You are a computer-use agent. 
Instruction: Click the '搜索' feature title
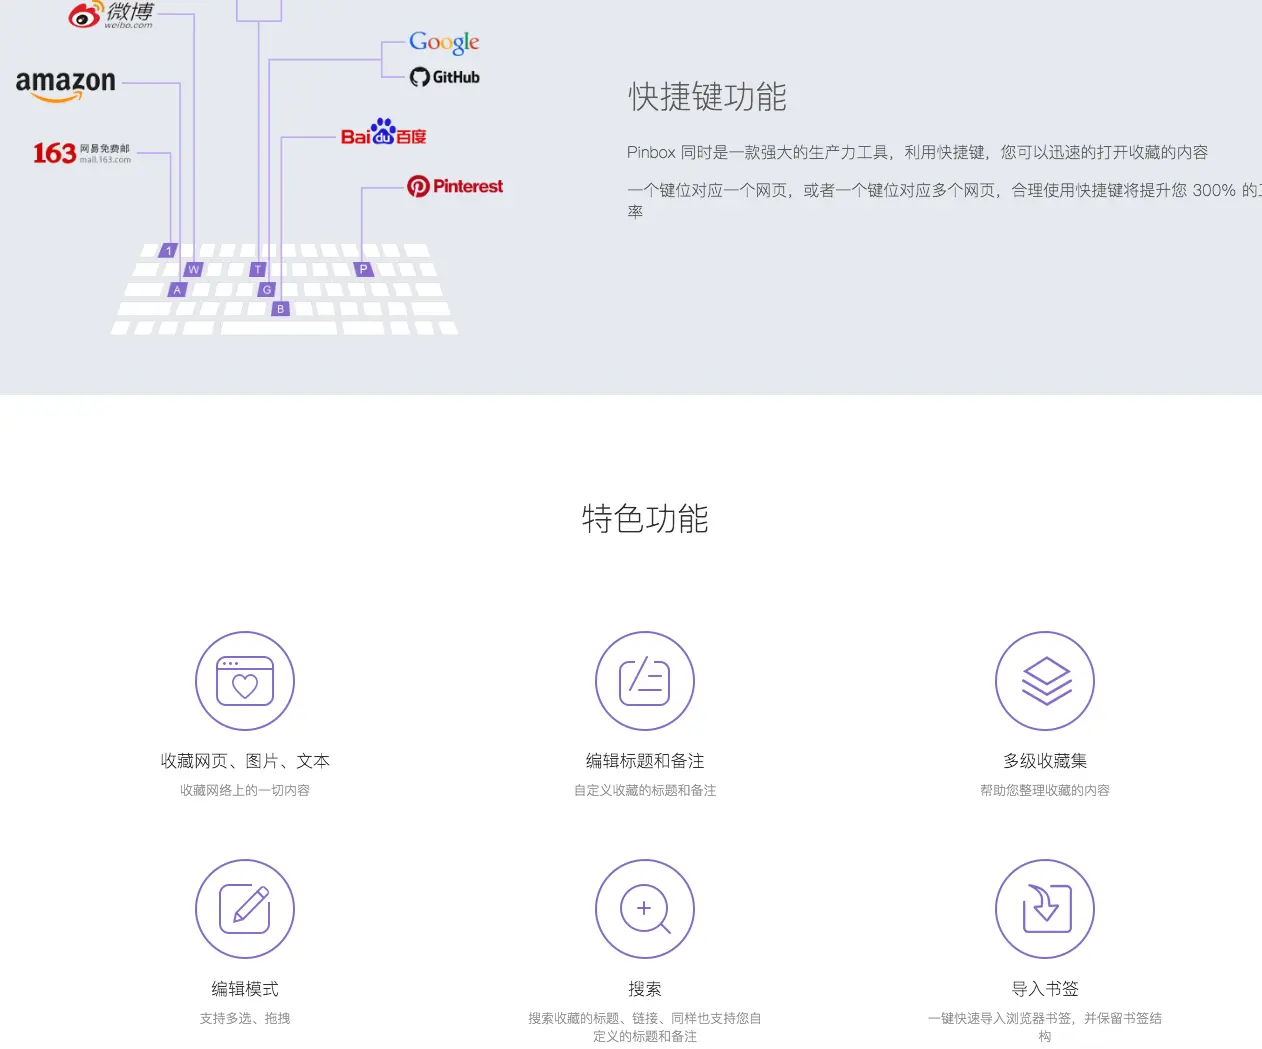pyautogui.click(x=645, y=989)
